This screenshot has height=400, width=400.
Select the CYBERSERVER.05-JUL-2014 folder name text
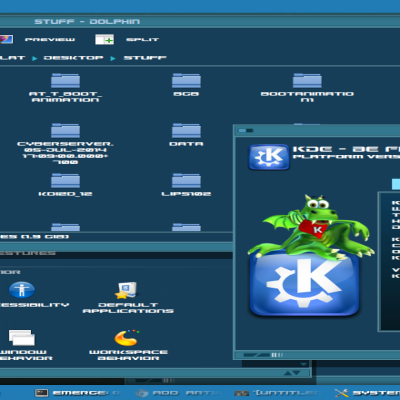(65, 153)
